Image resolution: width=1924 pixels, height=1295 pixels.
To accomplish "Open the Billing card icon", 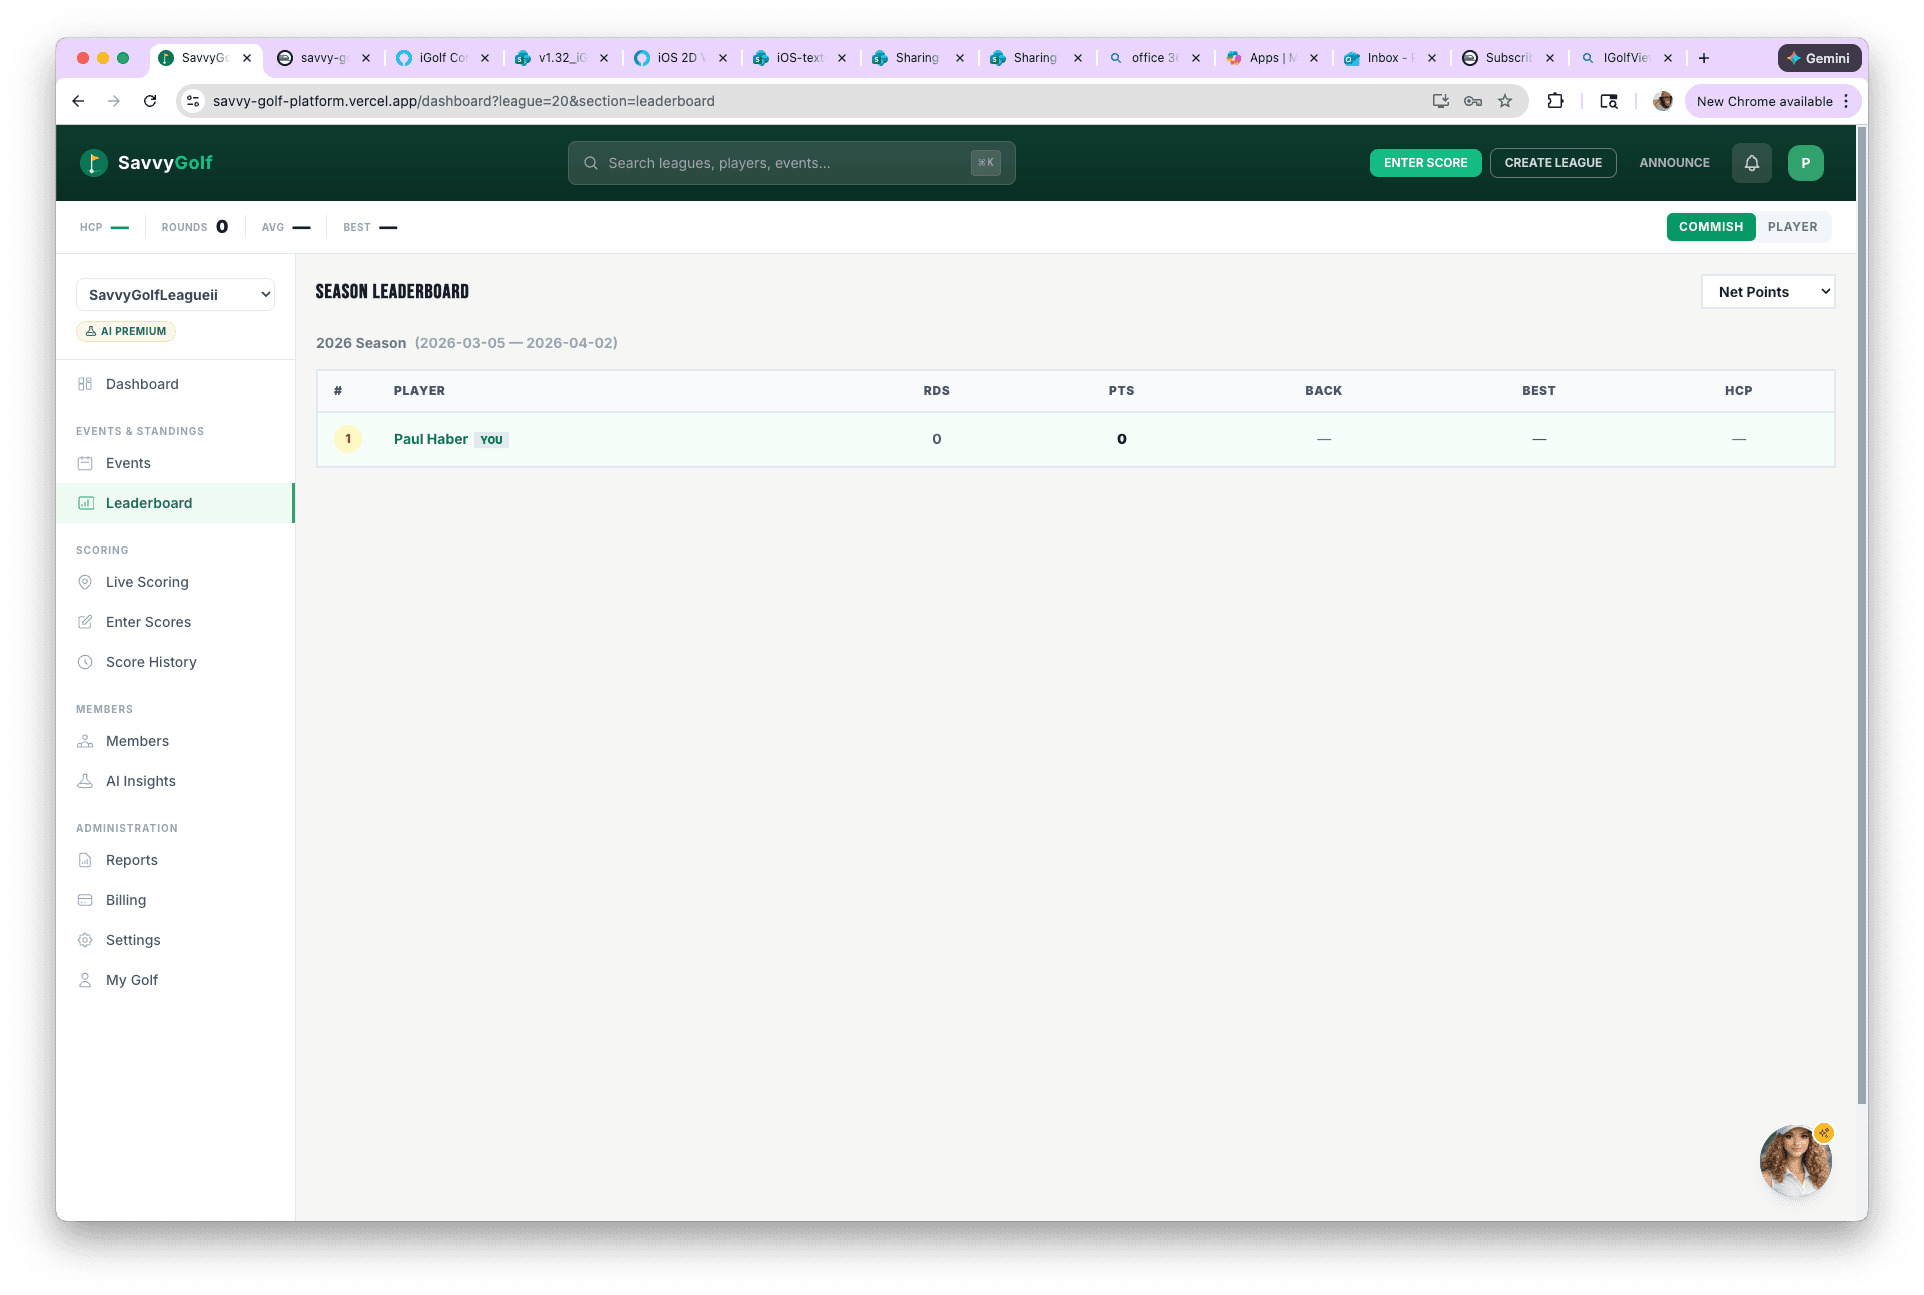I will (86, 900).
